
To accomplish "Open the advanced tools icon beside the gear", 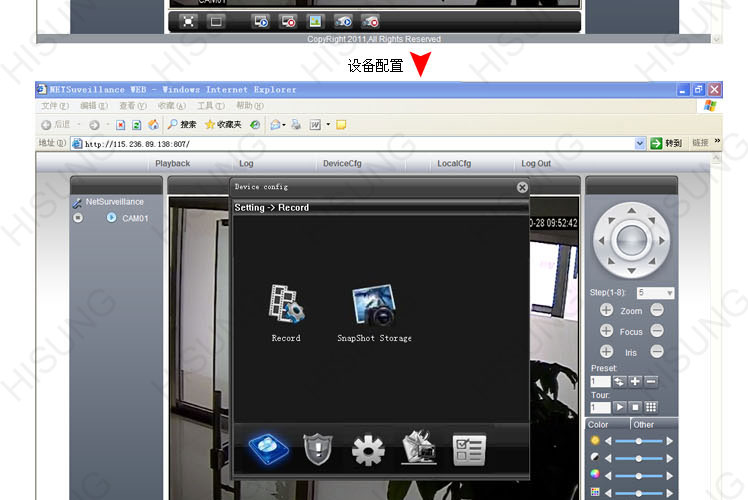I will tap(418, 451).
